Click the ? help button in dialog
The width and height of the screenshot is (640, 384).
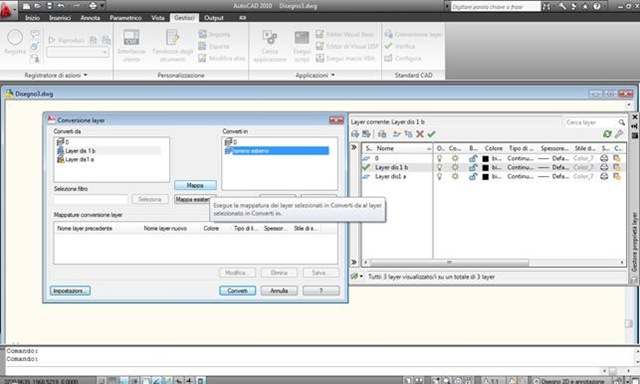coord(321,291)
